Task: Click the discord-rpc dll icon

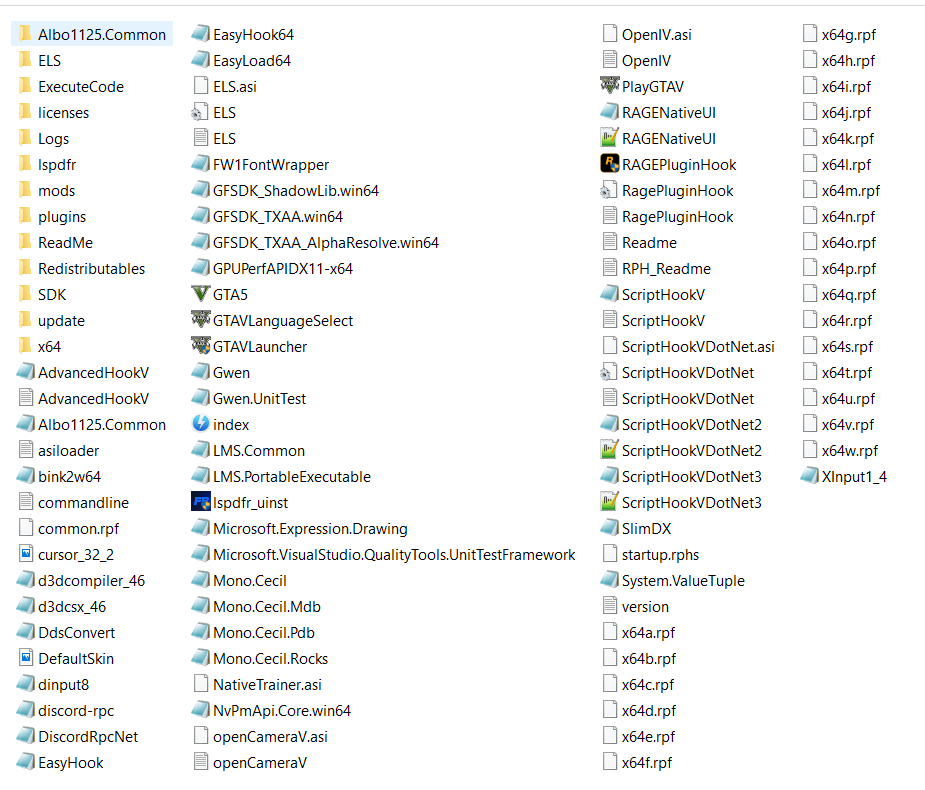Action: pyautogui.click(x=25, y=710)
